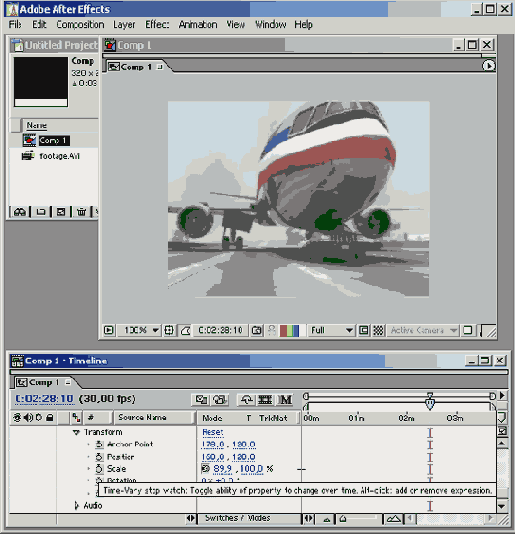
Task: Toggle Anchor Point stopwatch
Action: pos(99,444)
